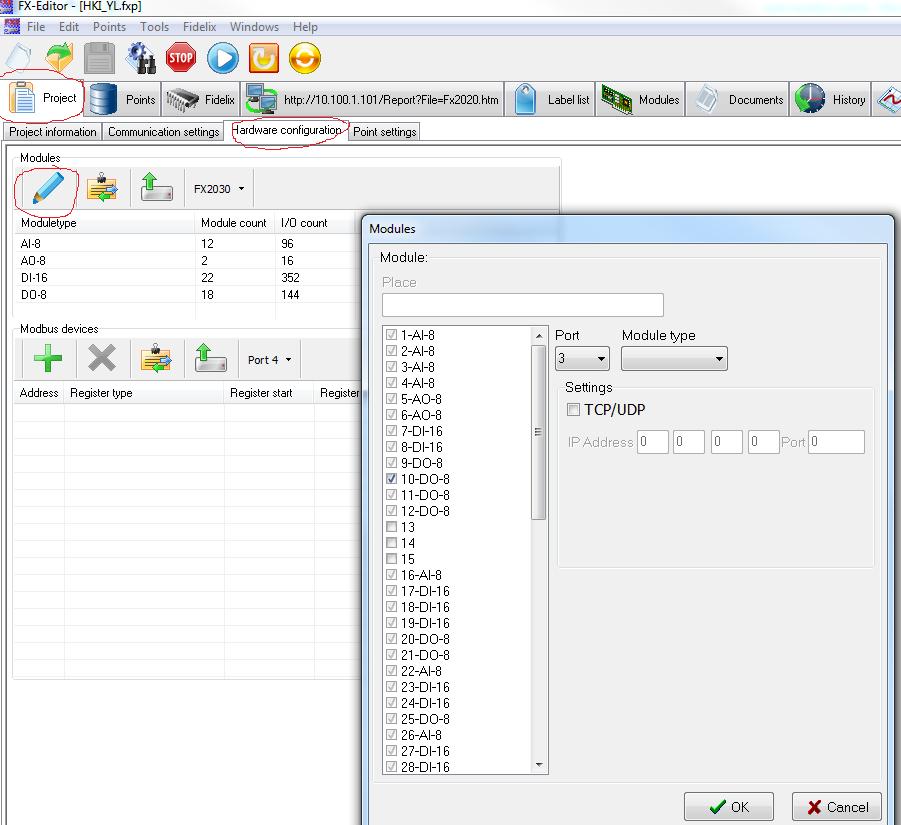Check the module 15 checkbox

click(391, 558)
